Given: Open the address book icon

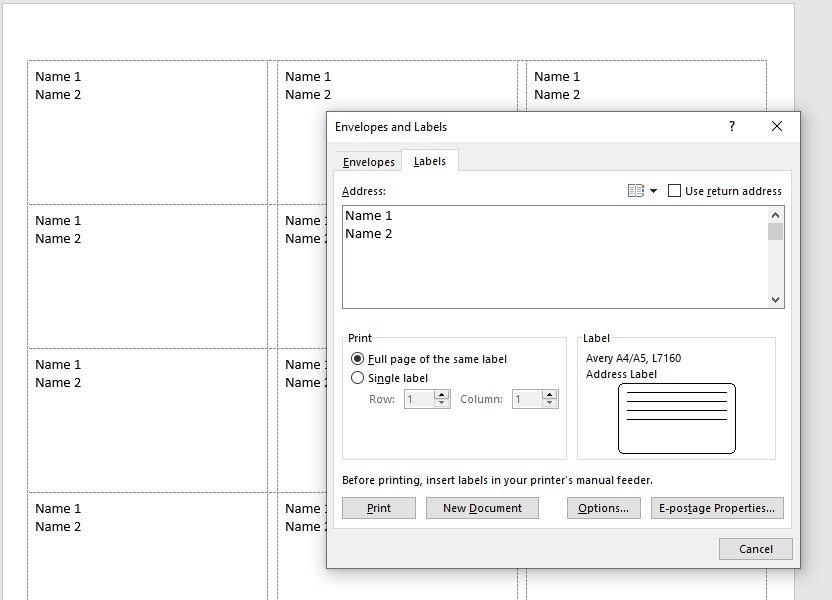Looking at the screenshot, I should 635,190.
